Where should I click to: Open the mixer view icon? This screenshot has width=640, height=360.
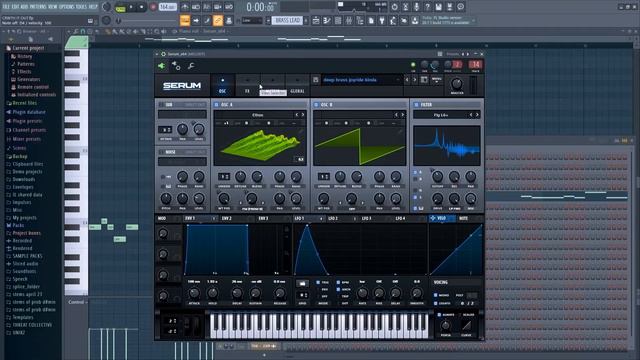(349, 20)
